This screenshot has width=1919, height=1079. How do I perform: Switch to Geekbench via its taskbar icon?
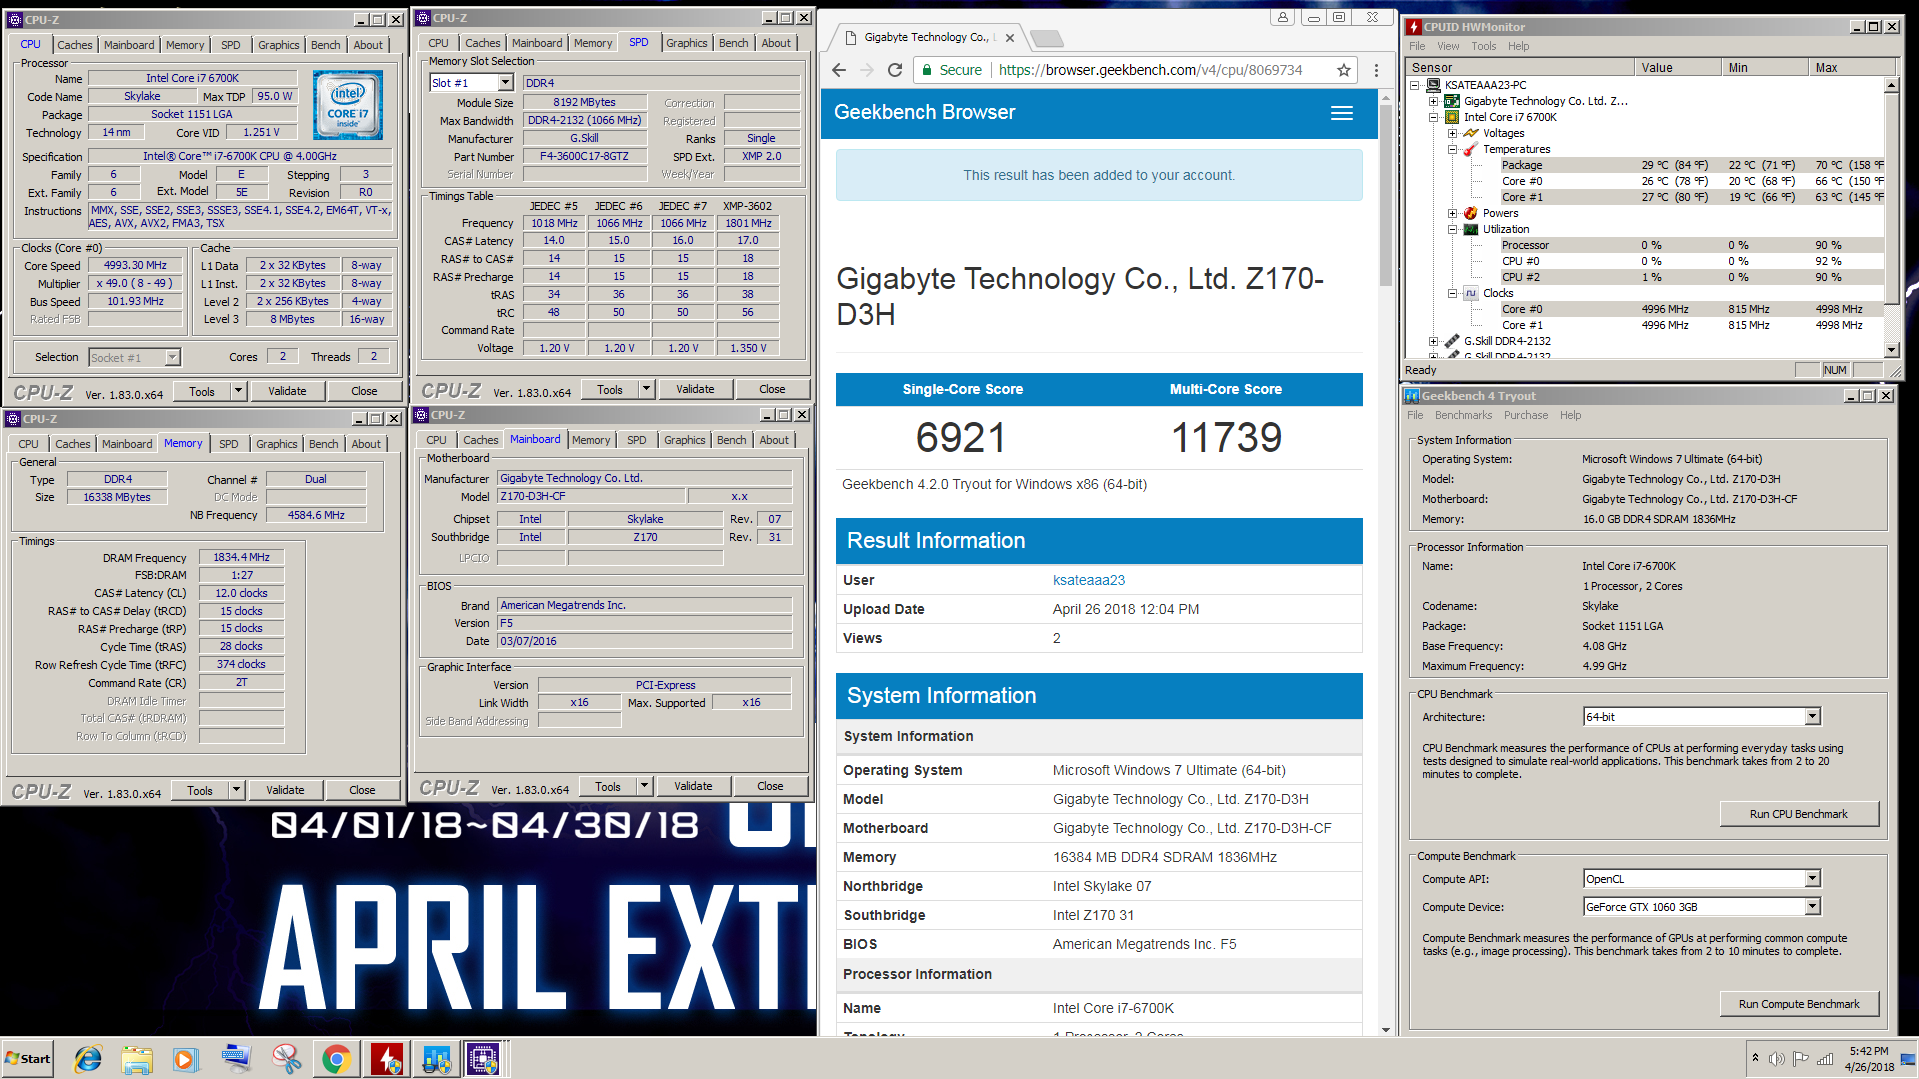click(436, 1059)
